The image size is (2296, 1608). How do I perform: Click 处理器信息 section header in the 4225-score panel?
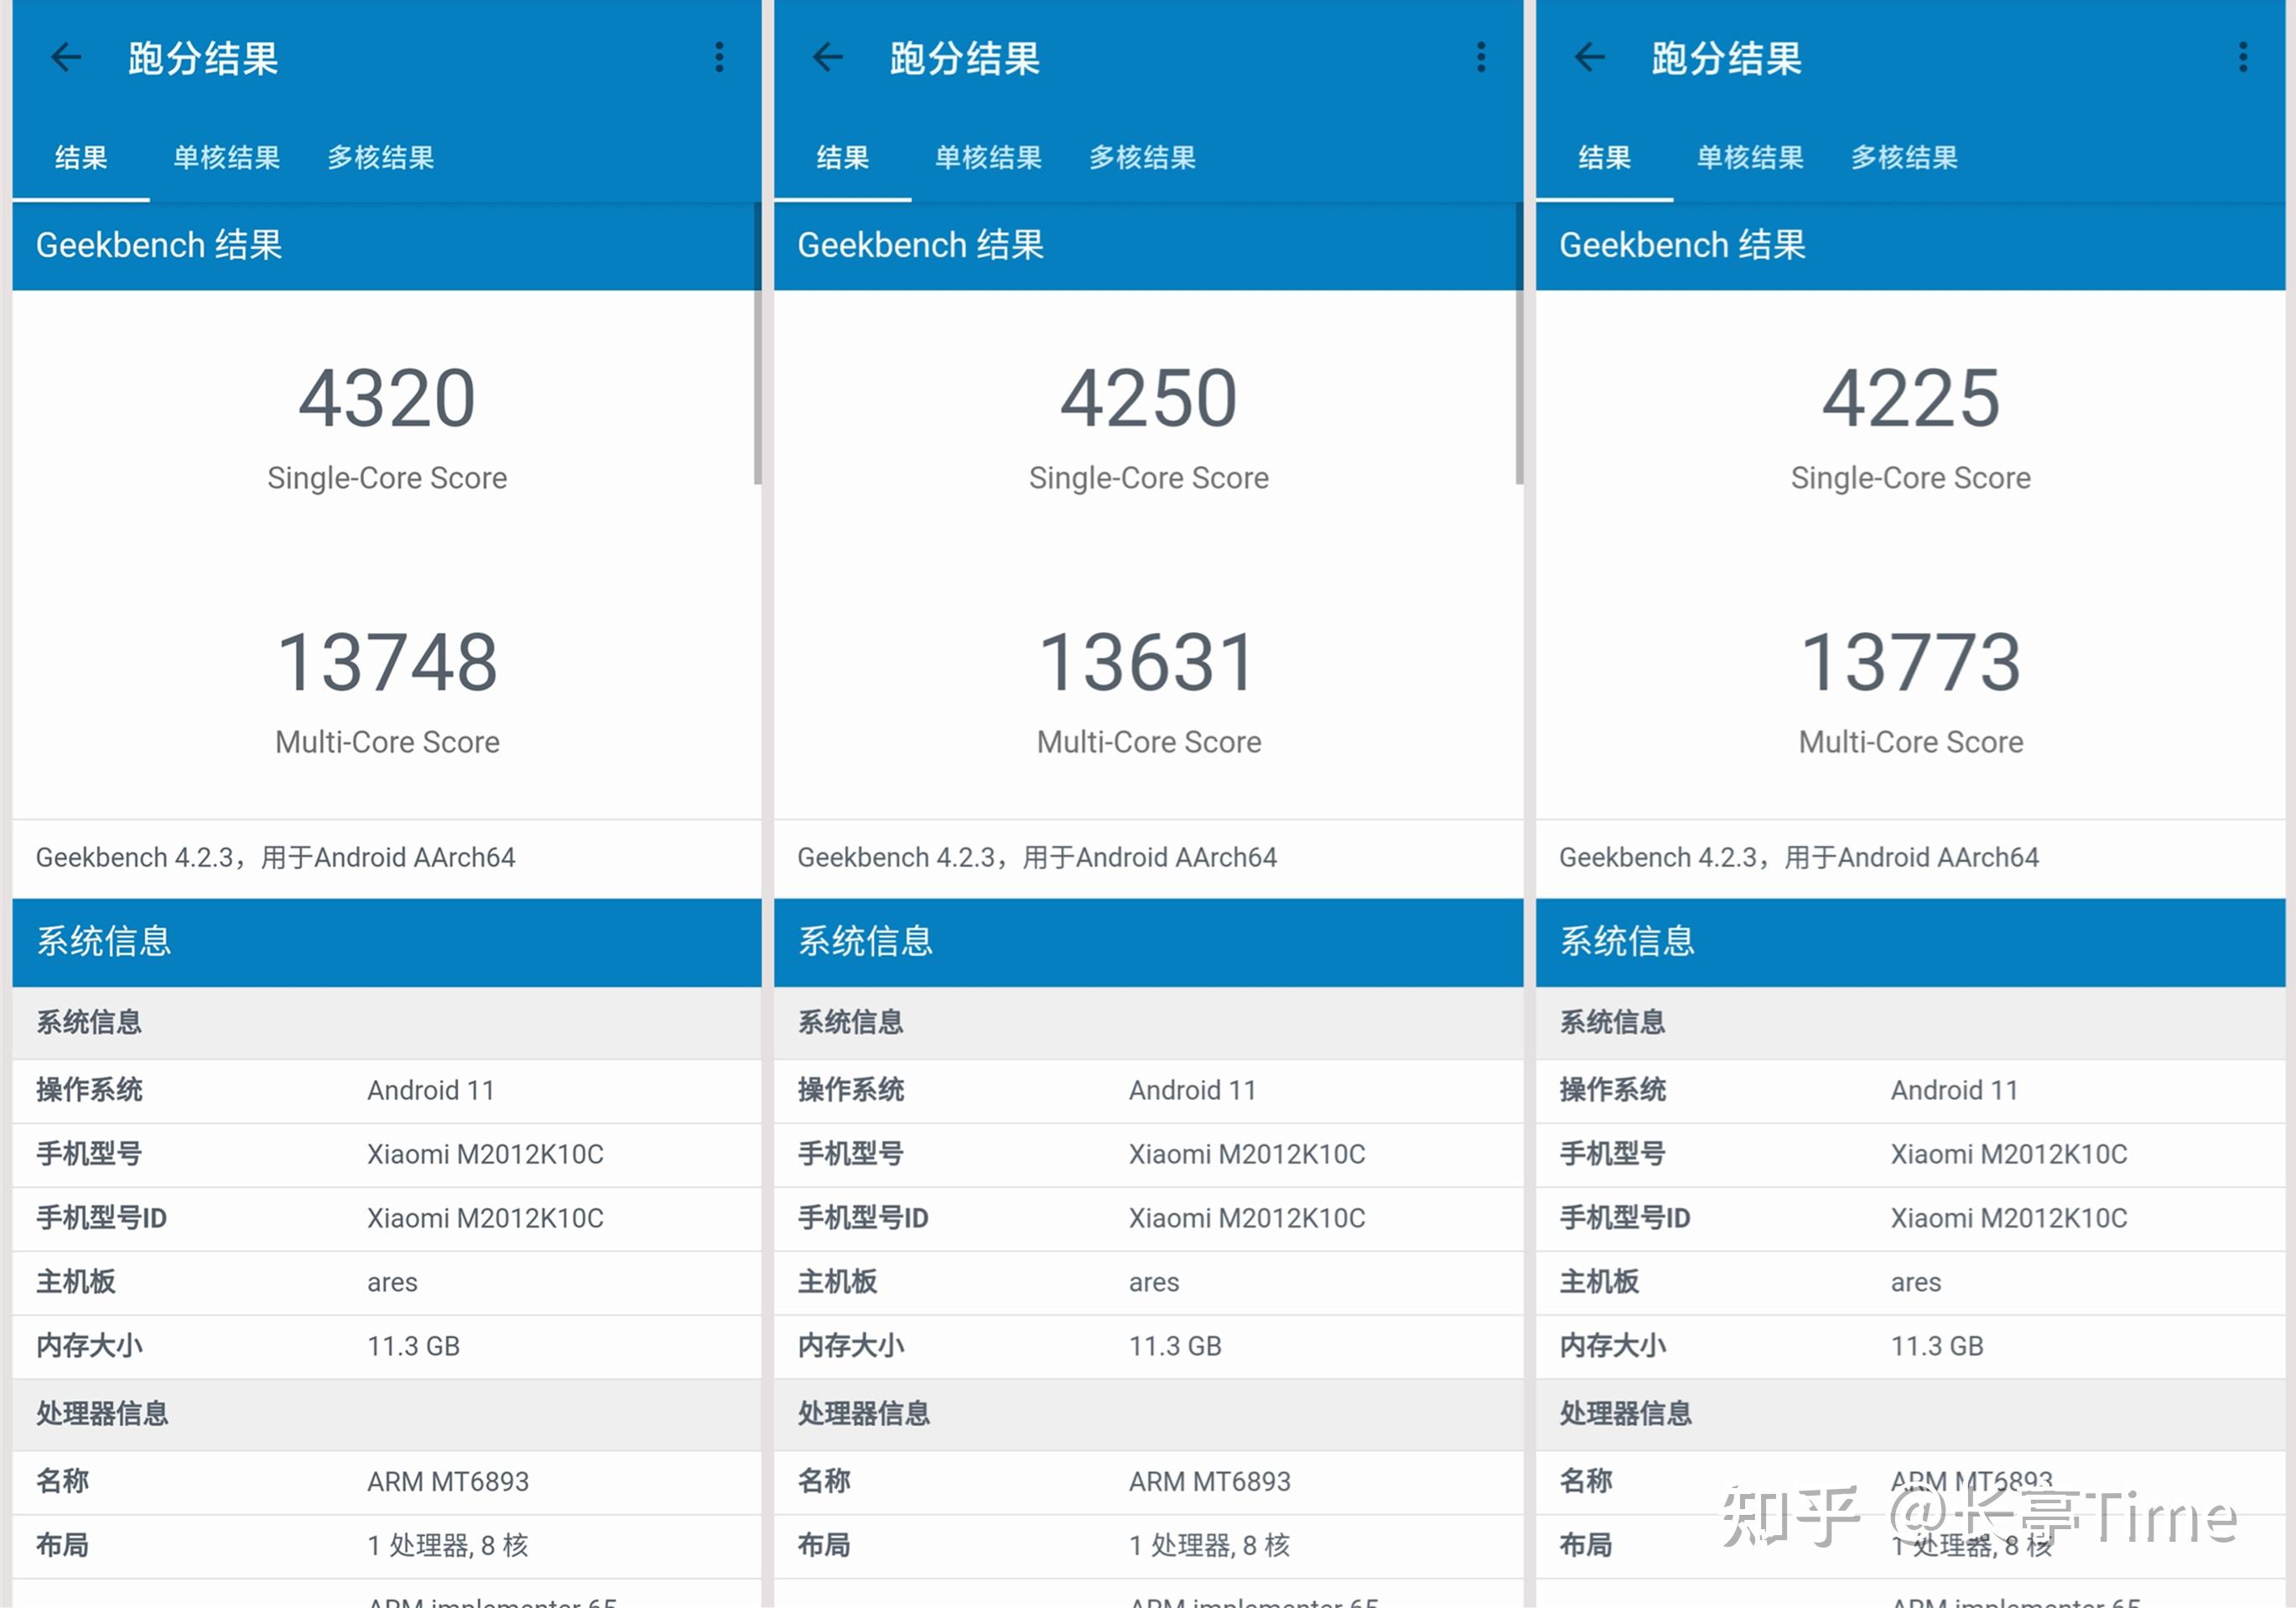(1911, 1414)
